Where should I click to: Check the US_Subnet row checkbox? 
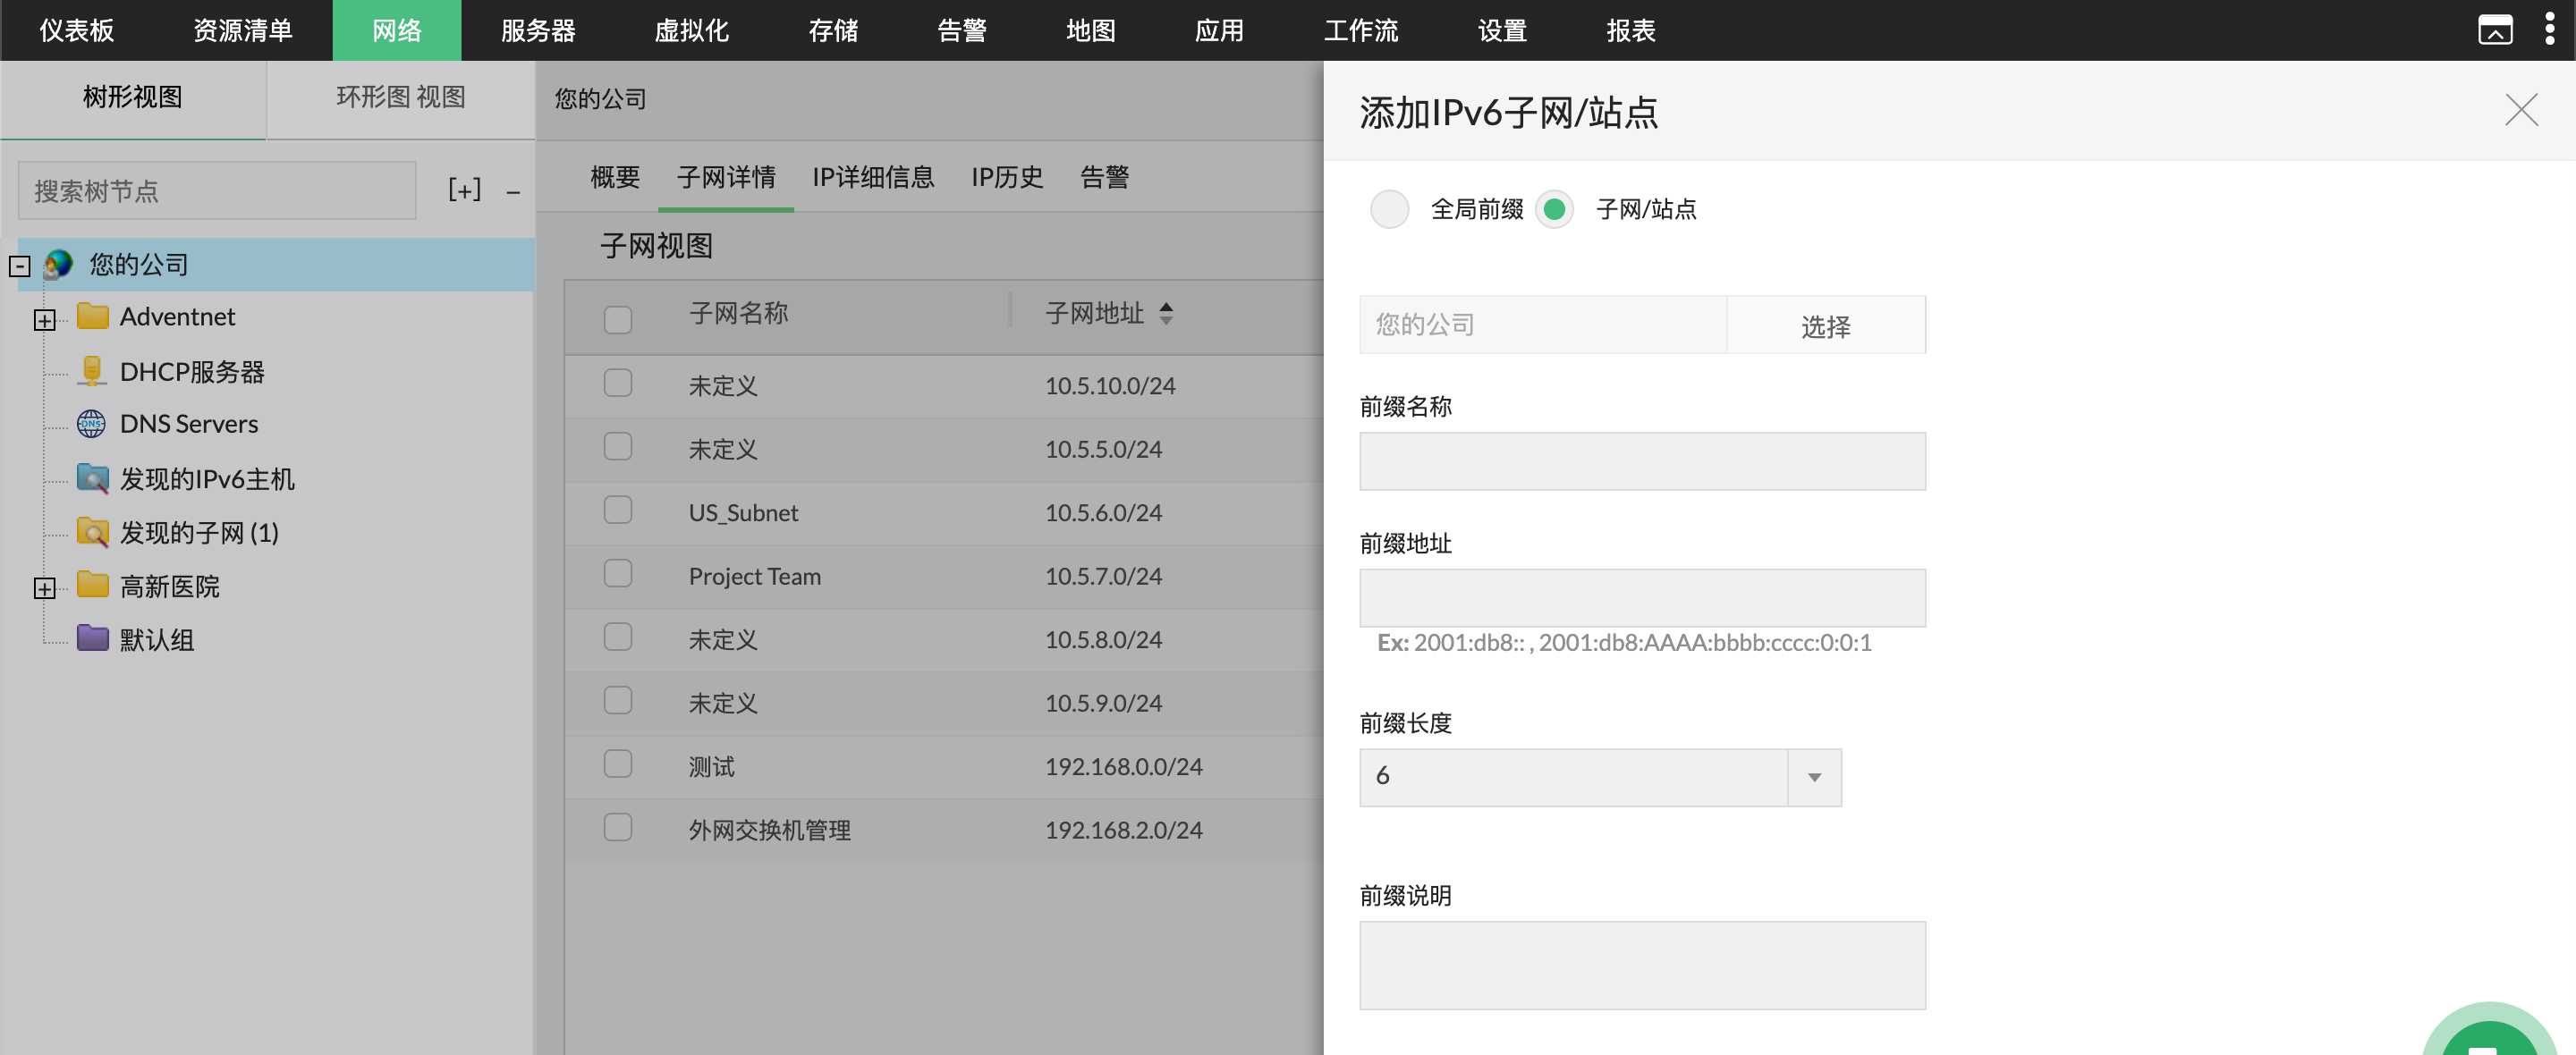[x=618, y=510]
